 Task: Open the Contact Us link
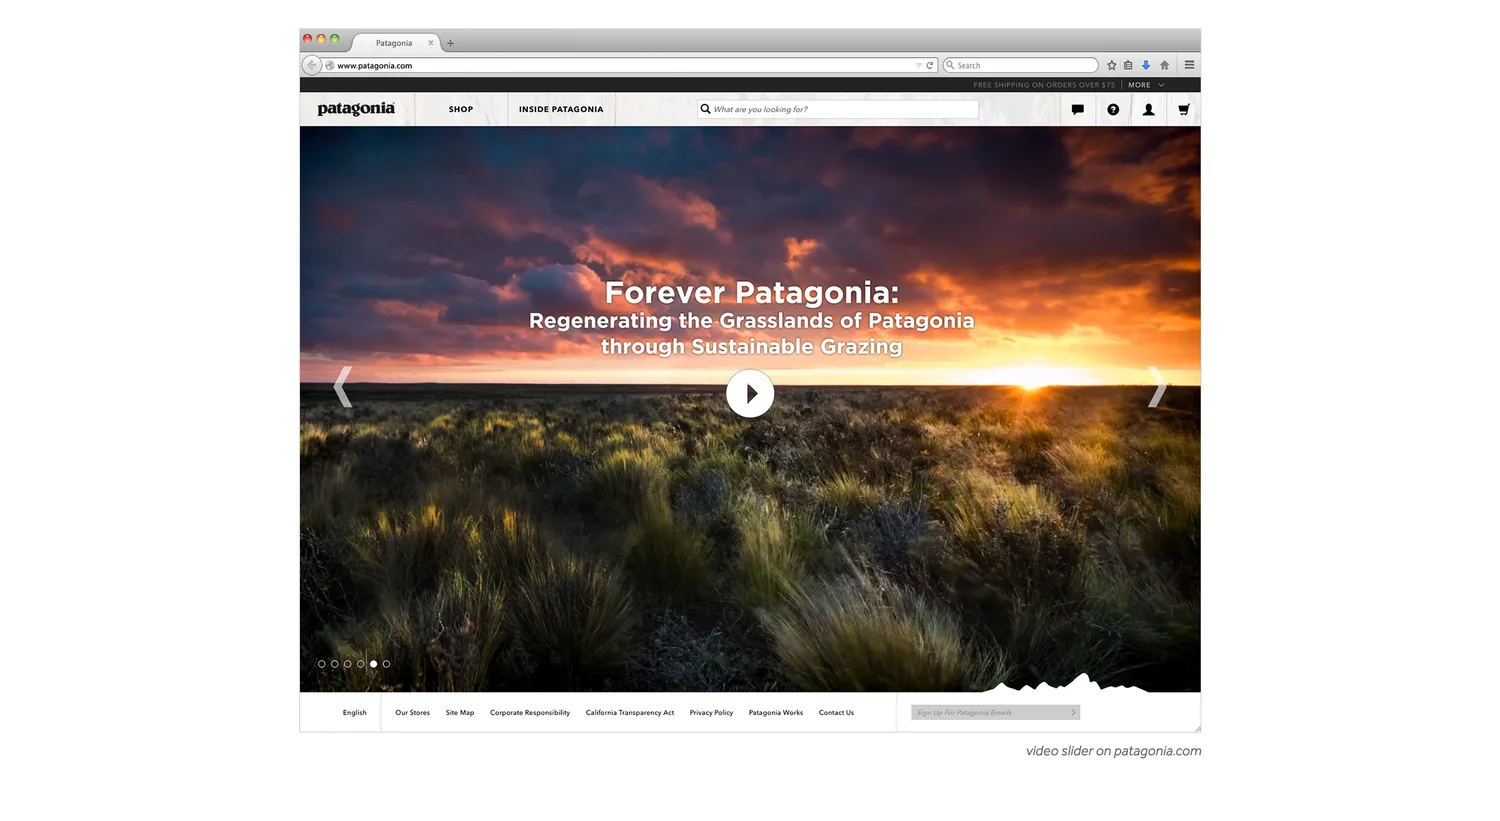(836, 713)
